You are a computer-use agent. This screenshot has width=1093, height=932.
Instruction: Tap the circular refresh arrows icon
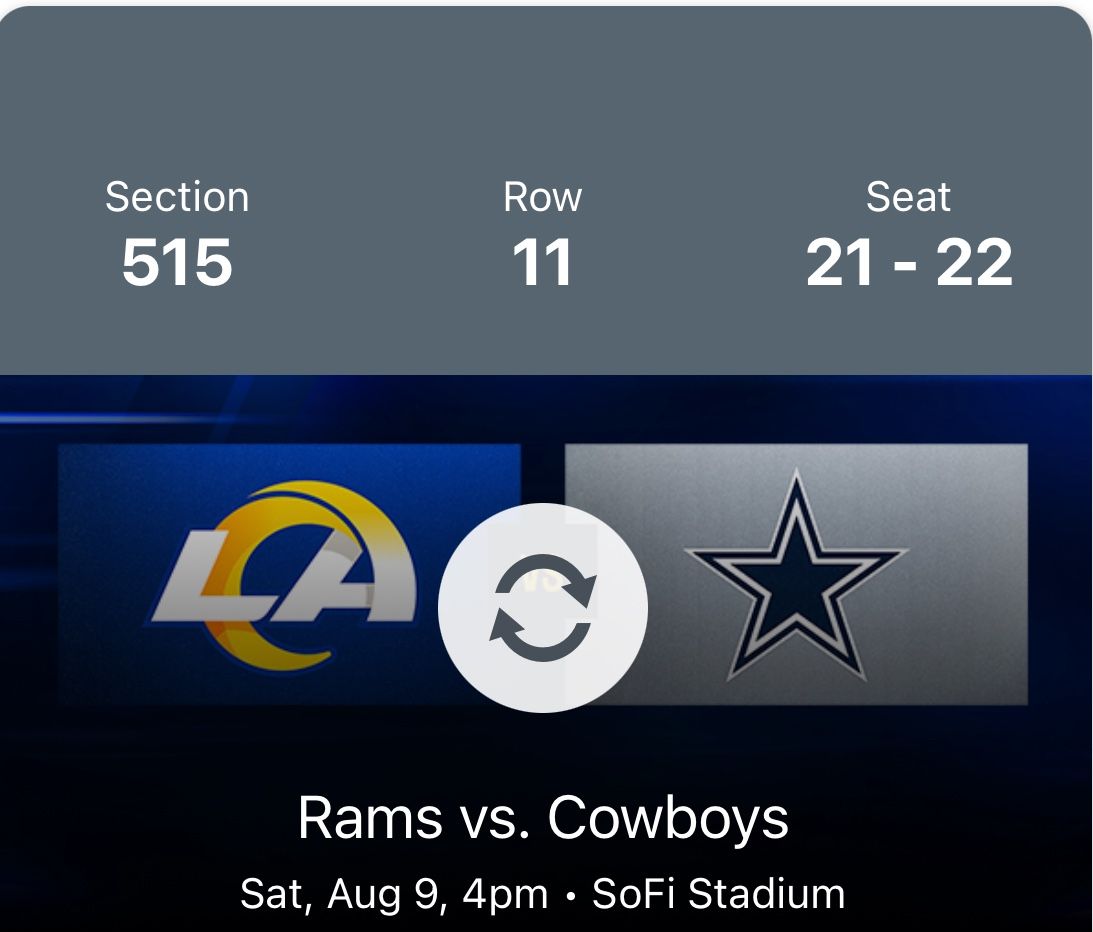point(543,608)
